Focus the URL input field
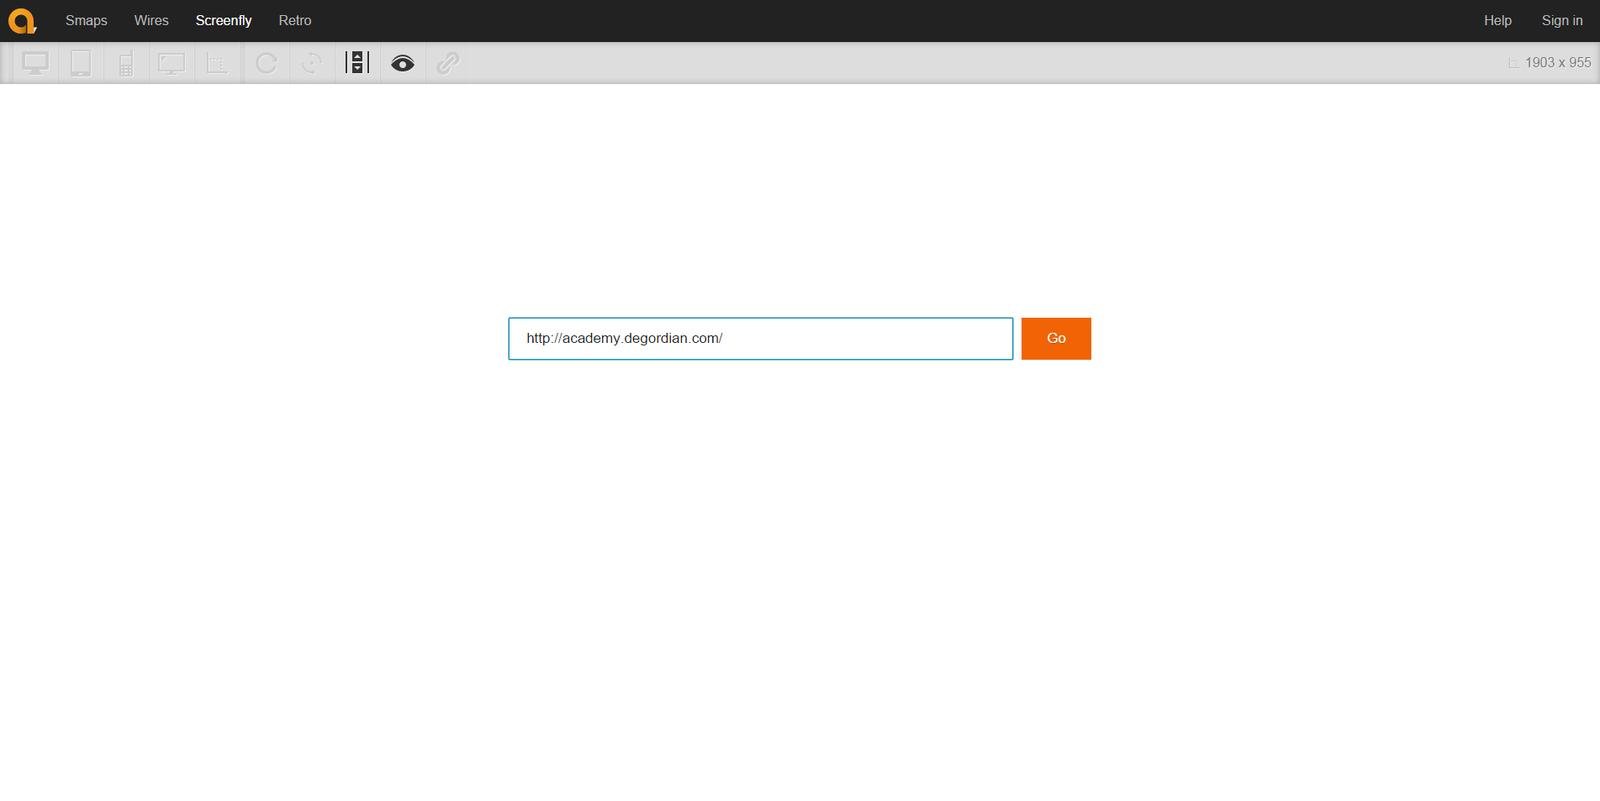 click(x=761, y=339)
